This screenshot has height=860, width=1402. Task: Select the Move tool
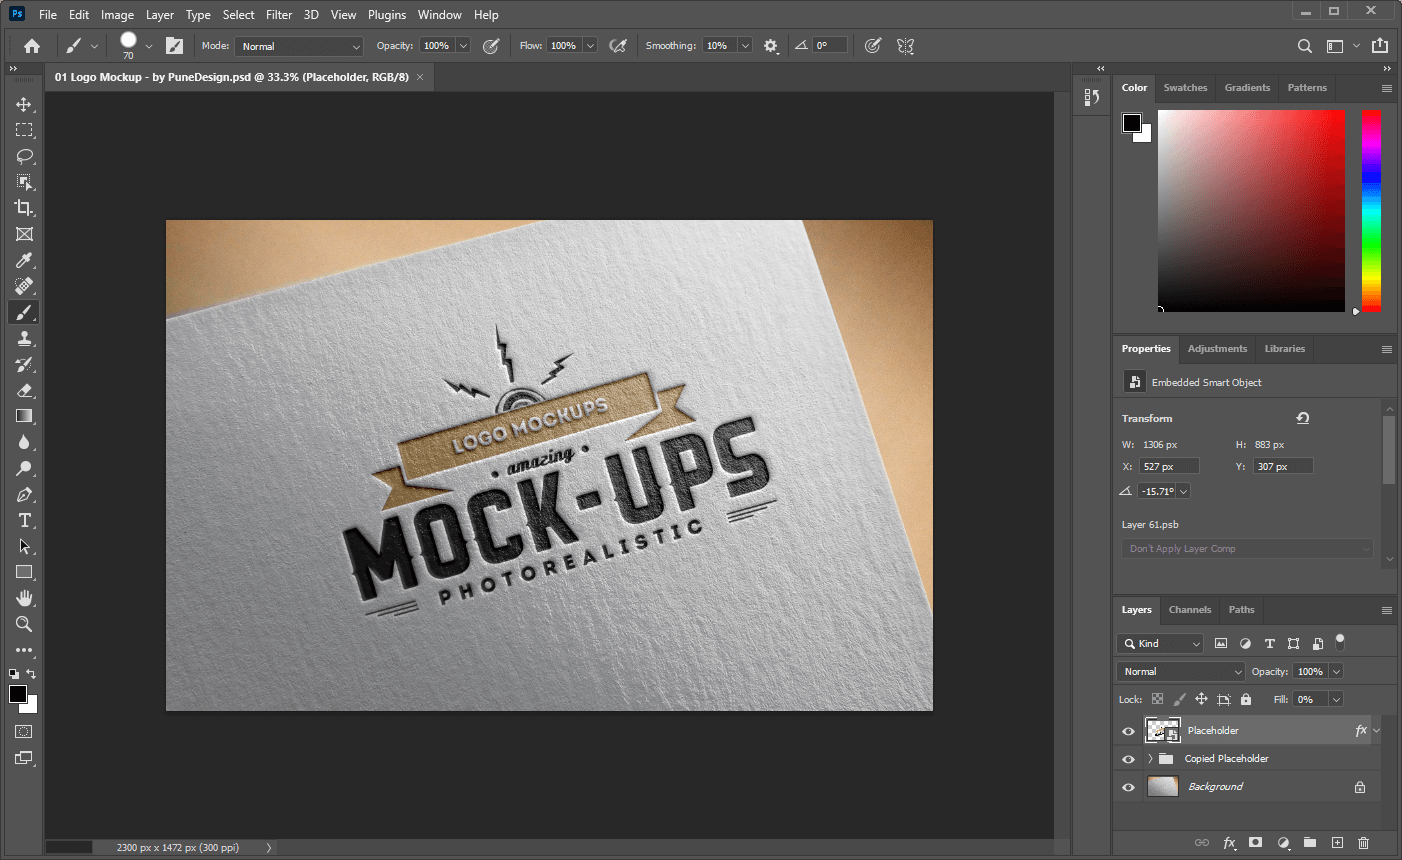(24, 104)
